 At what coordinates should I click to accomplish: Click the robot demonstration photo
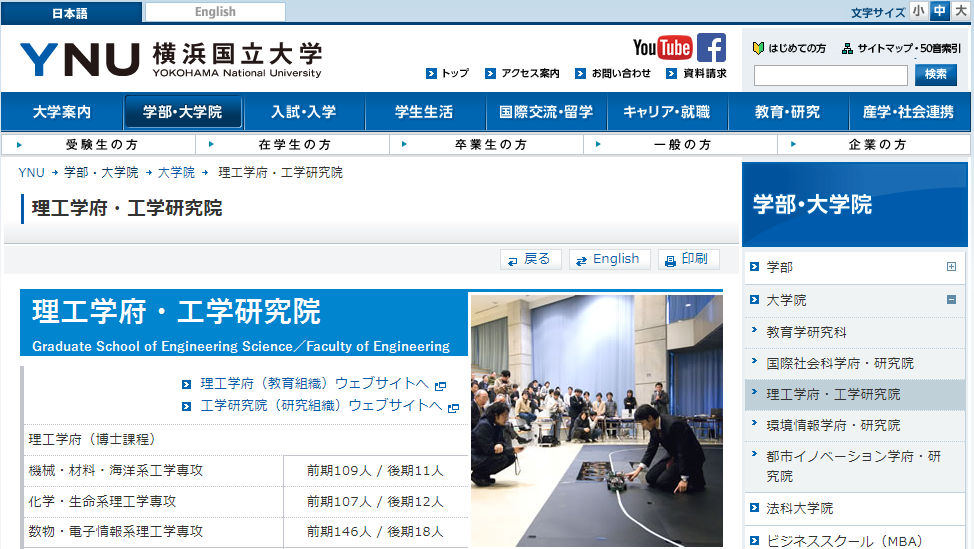596,420
